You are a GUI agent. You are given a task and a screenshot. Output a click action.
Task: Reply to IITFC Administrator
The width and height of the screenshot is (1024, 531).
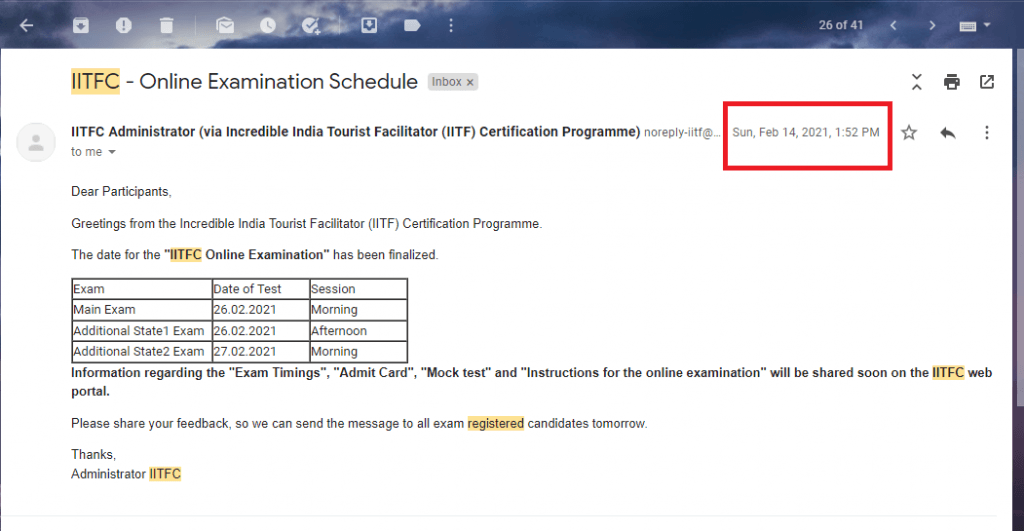coord(948,133)
